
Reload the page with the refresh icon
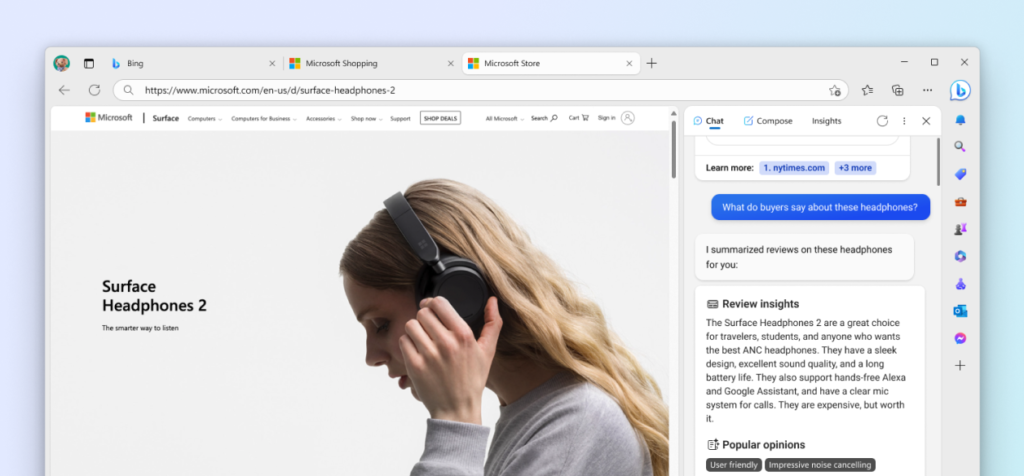[x=95, y=90]
